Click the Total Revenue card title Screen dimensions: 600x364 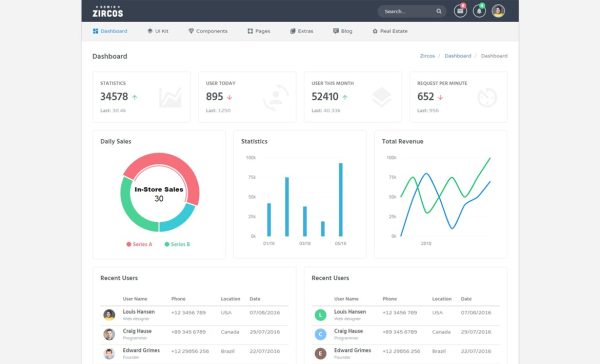(x=403, y=141)
